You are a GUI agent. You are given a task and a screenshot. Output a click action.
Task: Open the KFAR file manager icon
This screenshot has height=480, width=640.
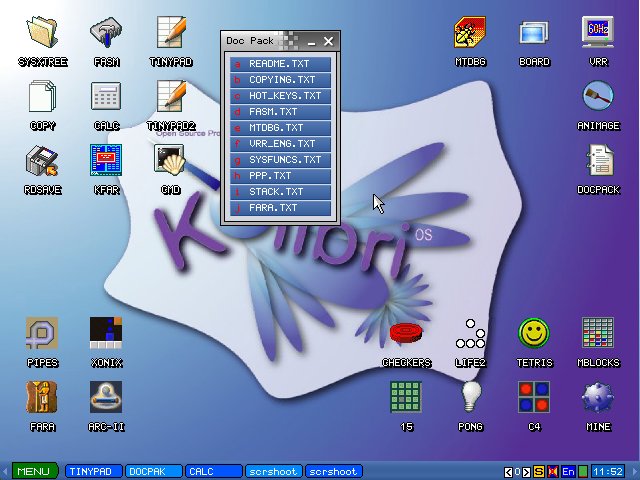click(x=106, y=161)
